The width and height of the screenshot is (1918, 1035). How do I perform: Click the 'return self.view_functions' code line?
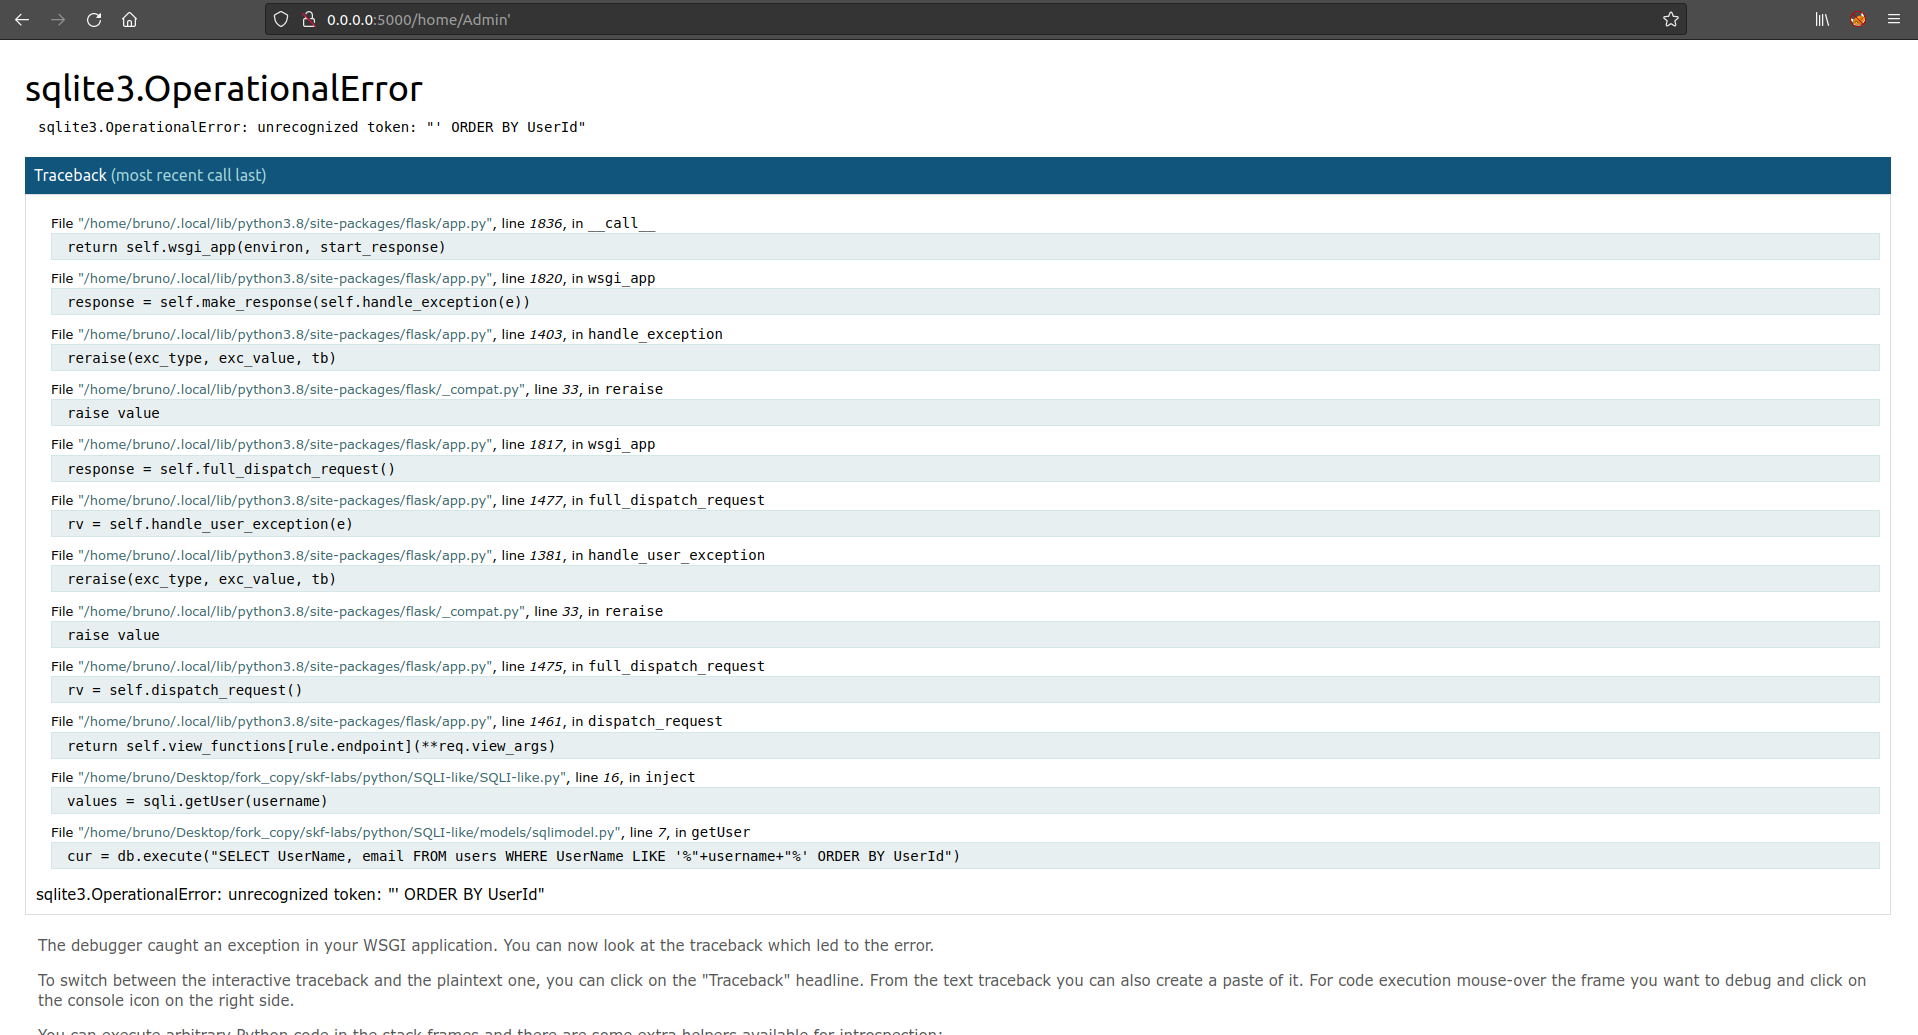click(311, 746)
